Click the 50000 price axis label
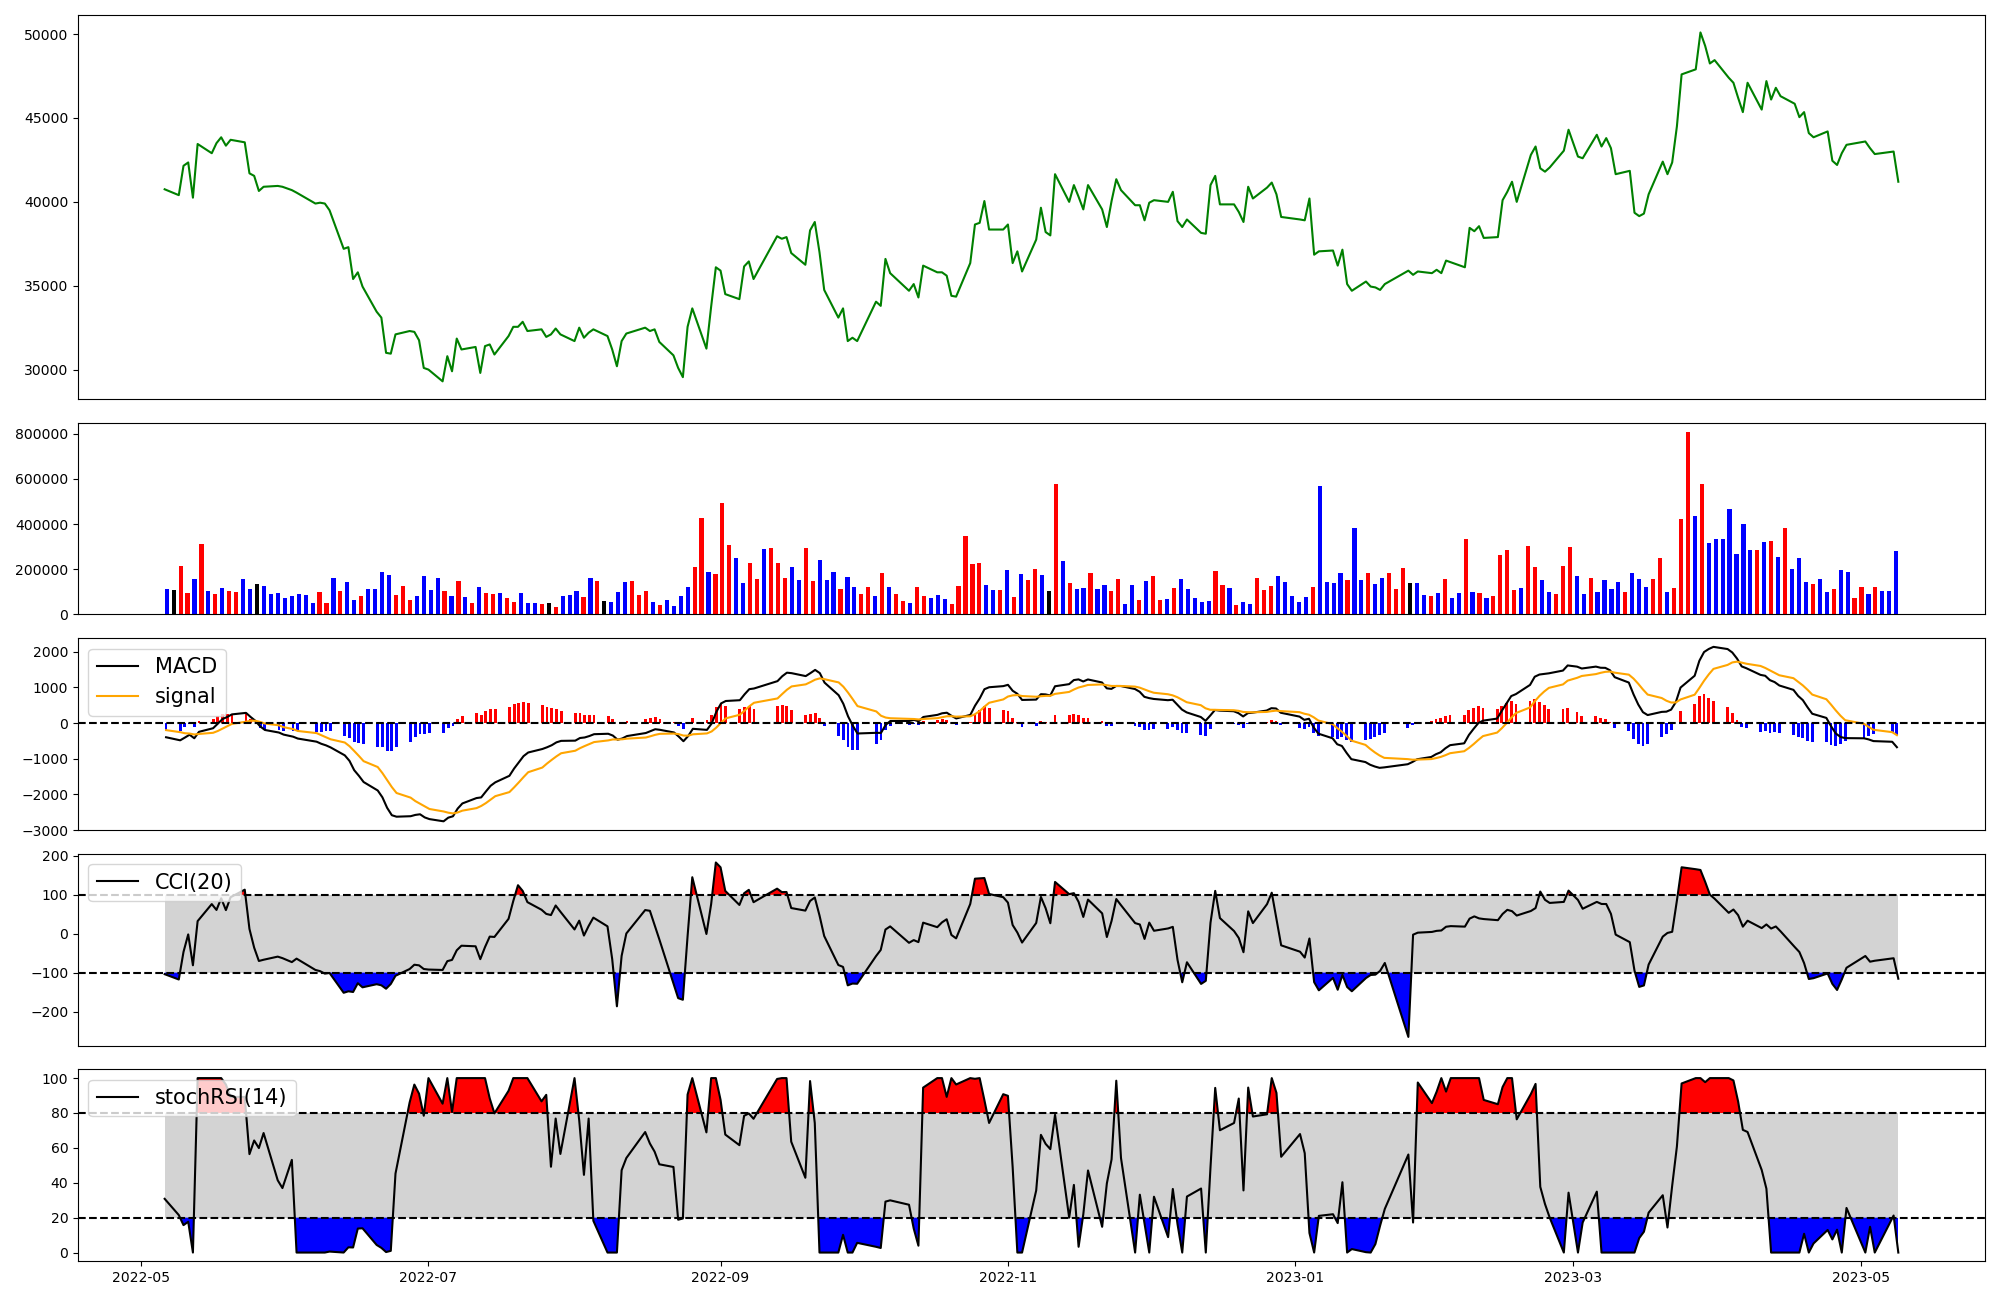The height and width of the screenshot is (1300, 2000). (x=45, y=35)
